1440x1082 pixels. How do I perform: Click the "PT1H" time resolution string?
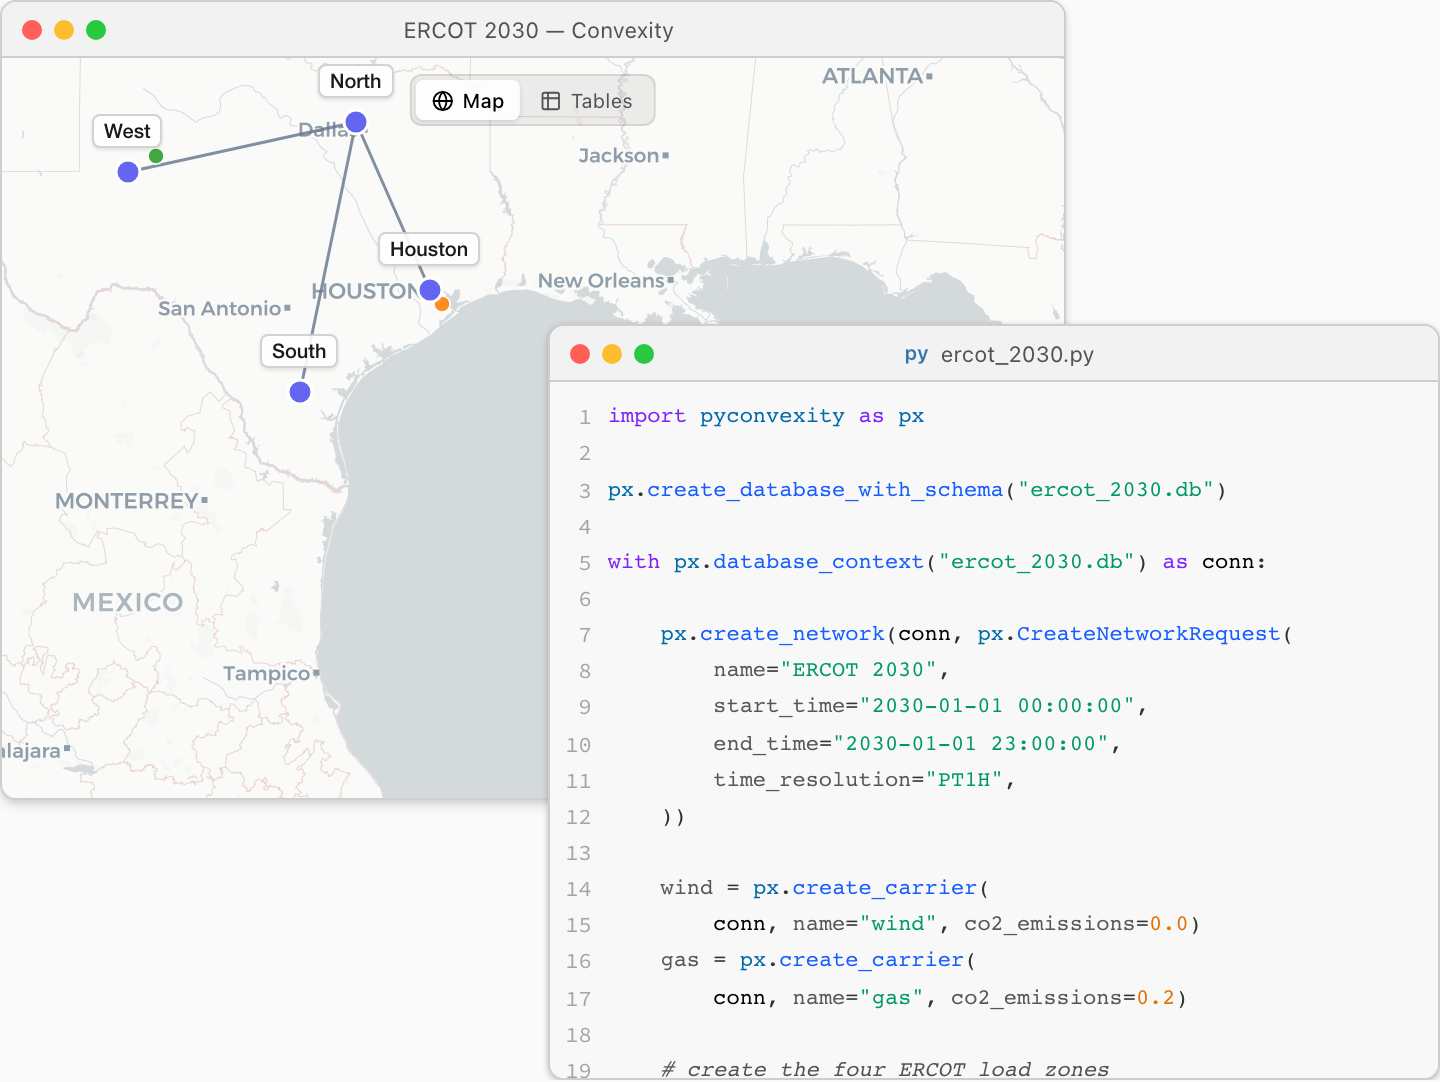click(x=964, y=780)
